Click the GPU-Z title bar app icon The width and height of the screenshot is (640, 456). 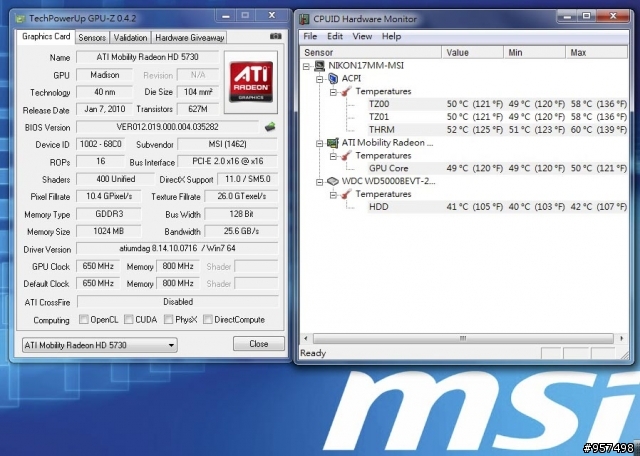(x=20, y=19)
